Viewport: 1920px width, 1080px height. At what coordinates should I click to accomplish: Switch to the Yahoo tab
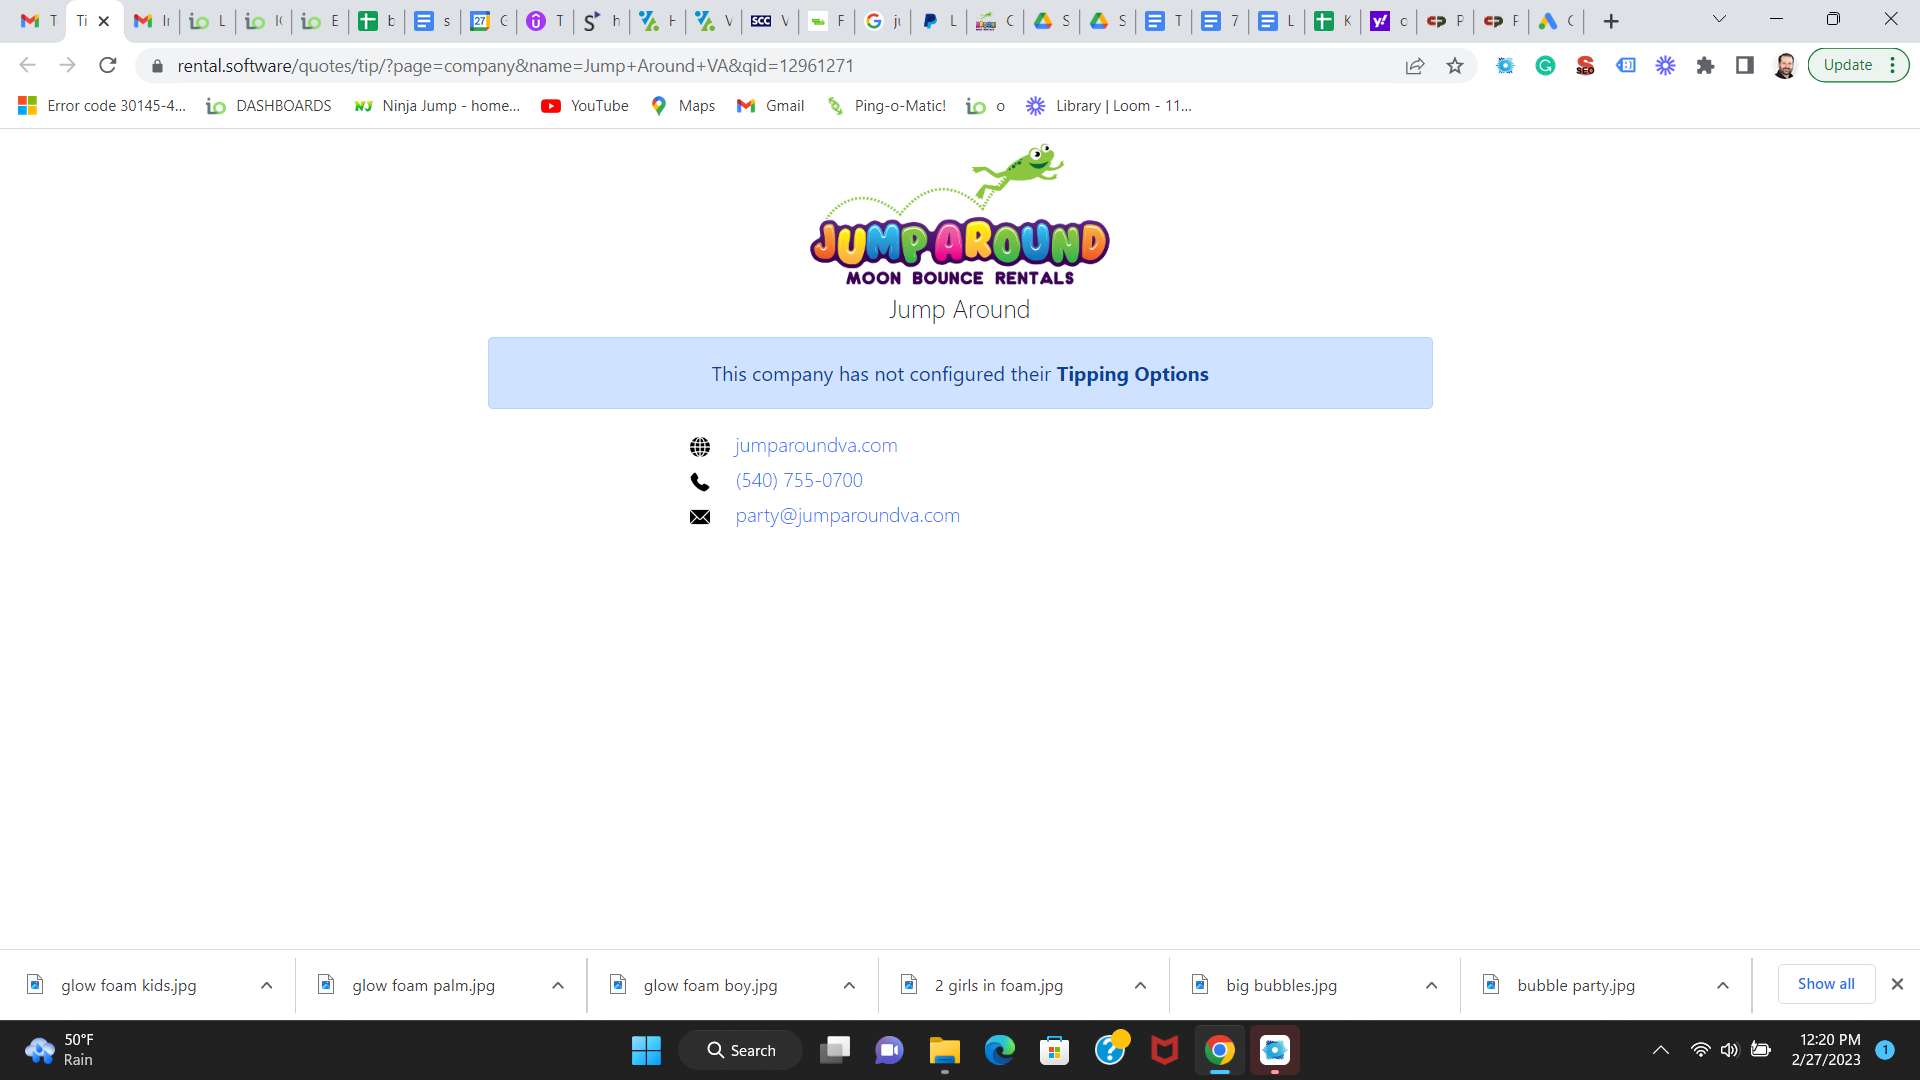click(1389, 21)
